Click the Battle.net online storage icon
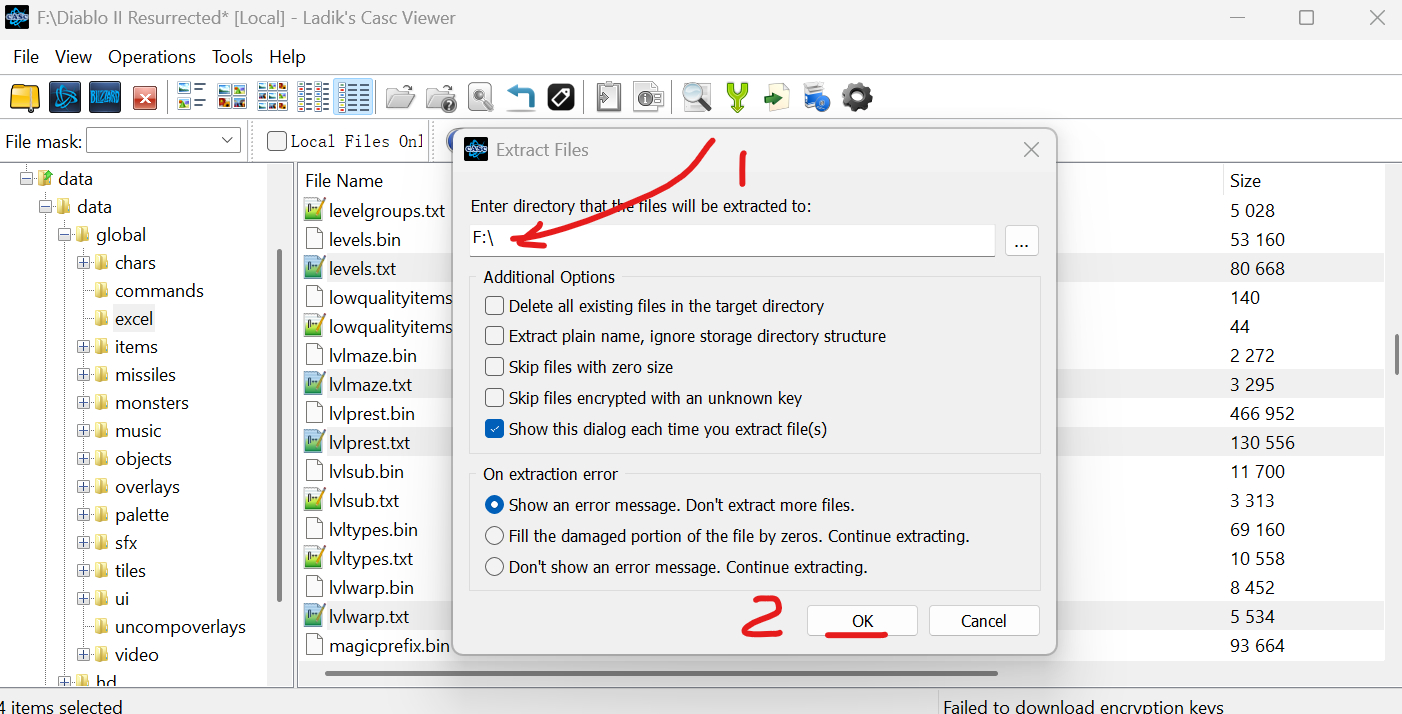Screen dimensions: 1402x714 [65, 97]
